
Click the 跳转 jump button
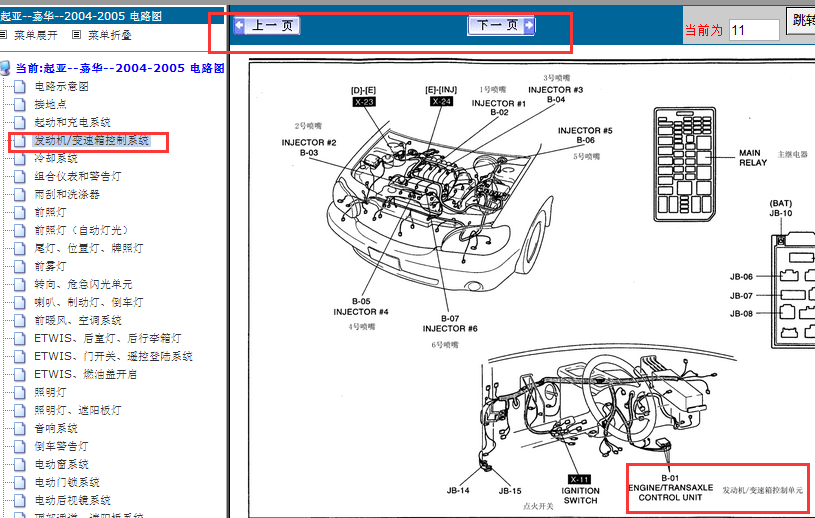[801, 21]
